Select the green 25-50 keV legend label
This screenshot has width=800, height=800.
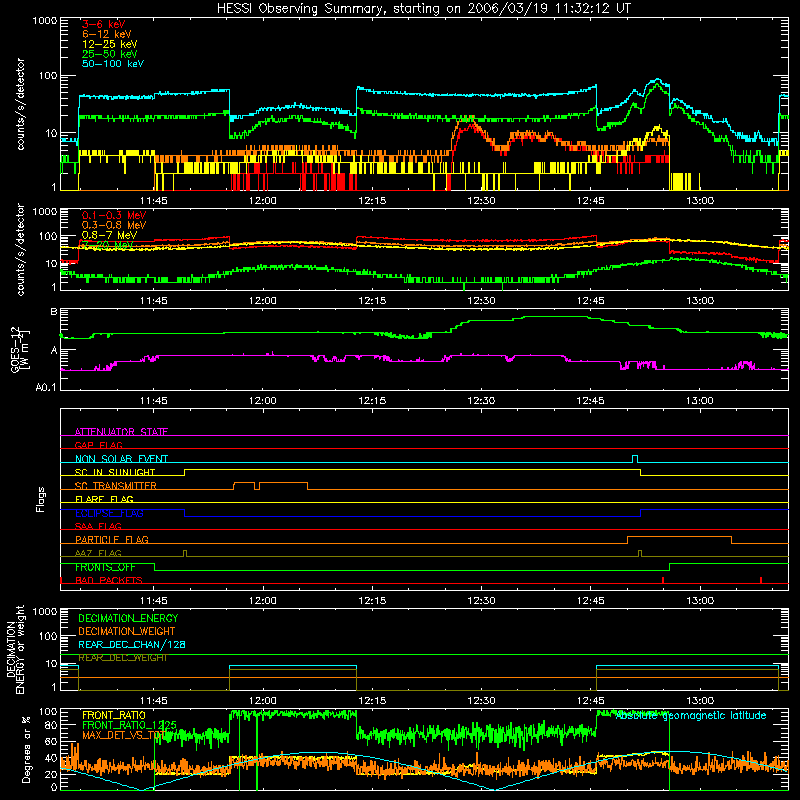[110, 54]
